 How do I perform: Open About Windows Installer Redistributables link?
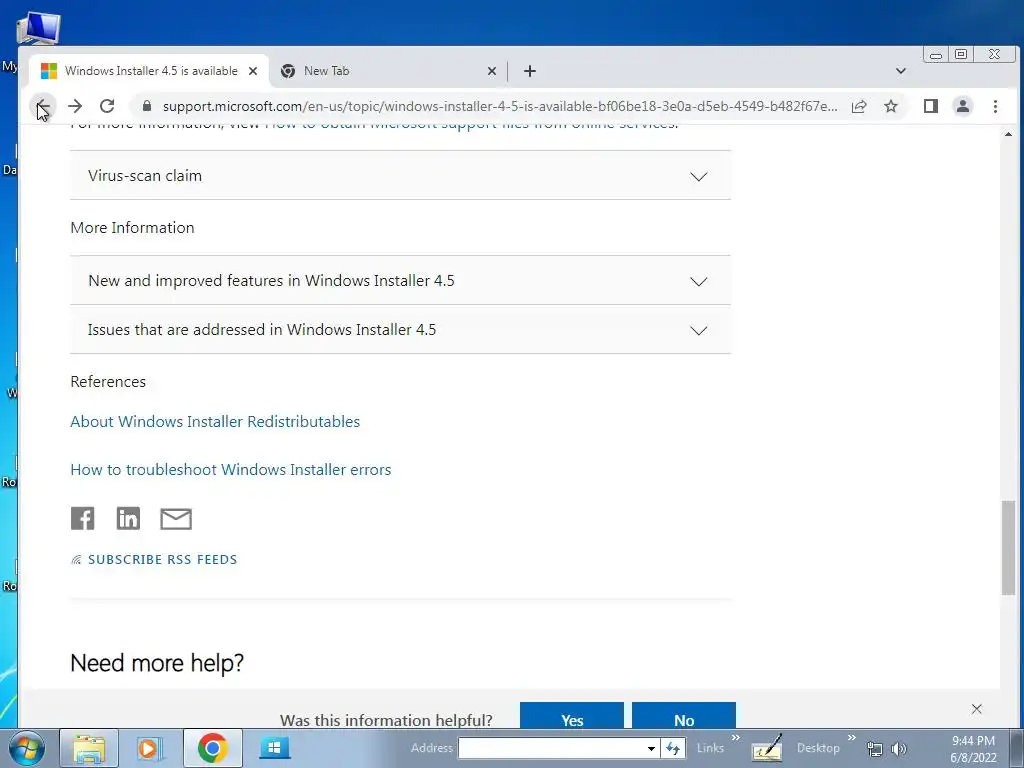click(215, 421)
